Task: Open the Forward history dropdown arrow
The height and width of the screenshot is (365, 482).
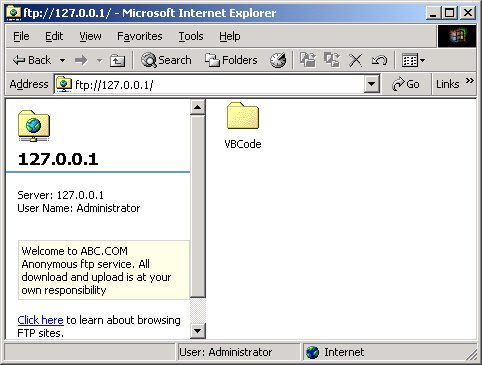Action: pyautogui.click(x=99, y=61)
